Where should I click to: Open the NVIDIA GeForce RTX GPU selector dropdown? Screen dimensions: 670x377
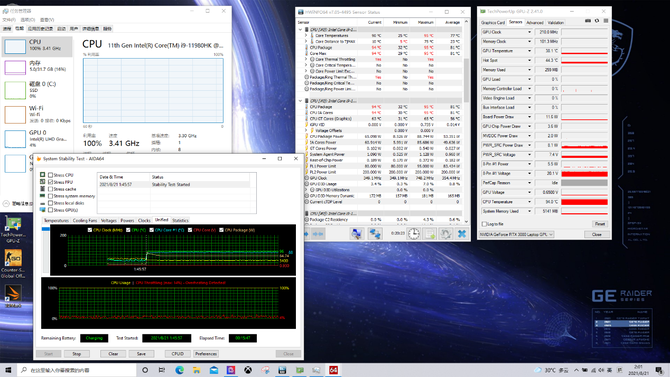point(516,234)
